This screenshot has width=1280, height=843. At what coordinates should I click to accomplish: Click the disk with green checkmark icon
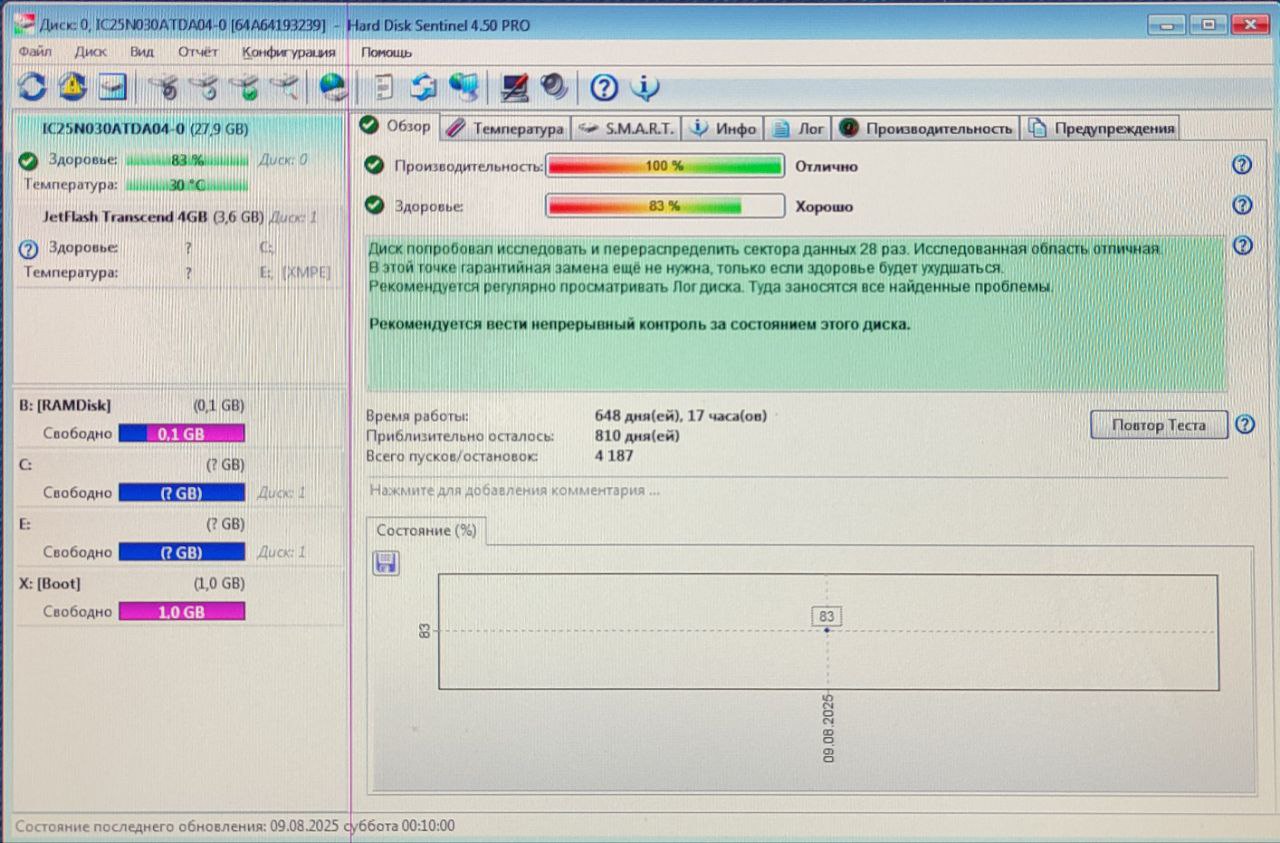(245, 87)
